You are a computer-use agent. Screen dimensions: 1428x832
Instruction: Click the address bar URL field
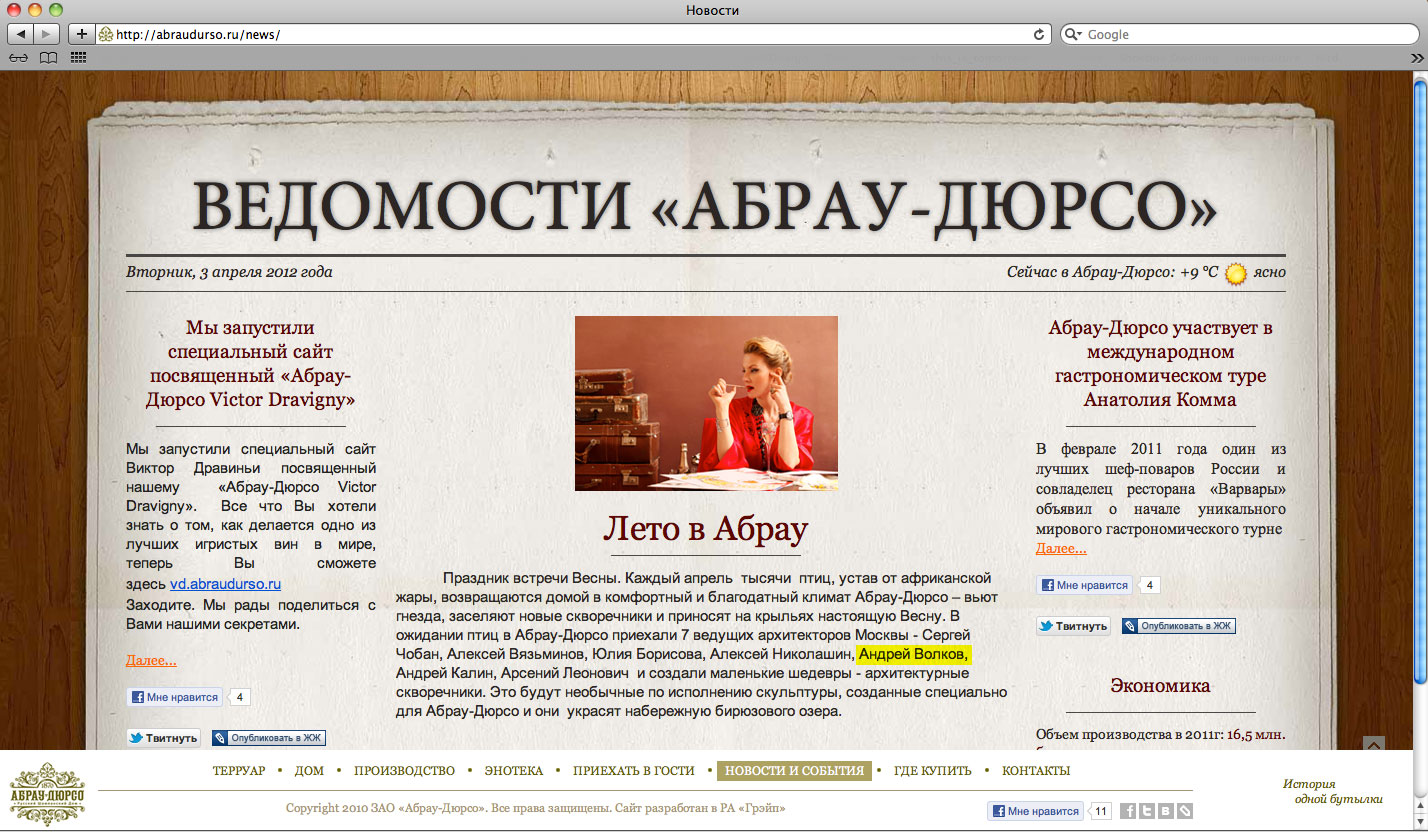[575, 34]
